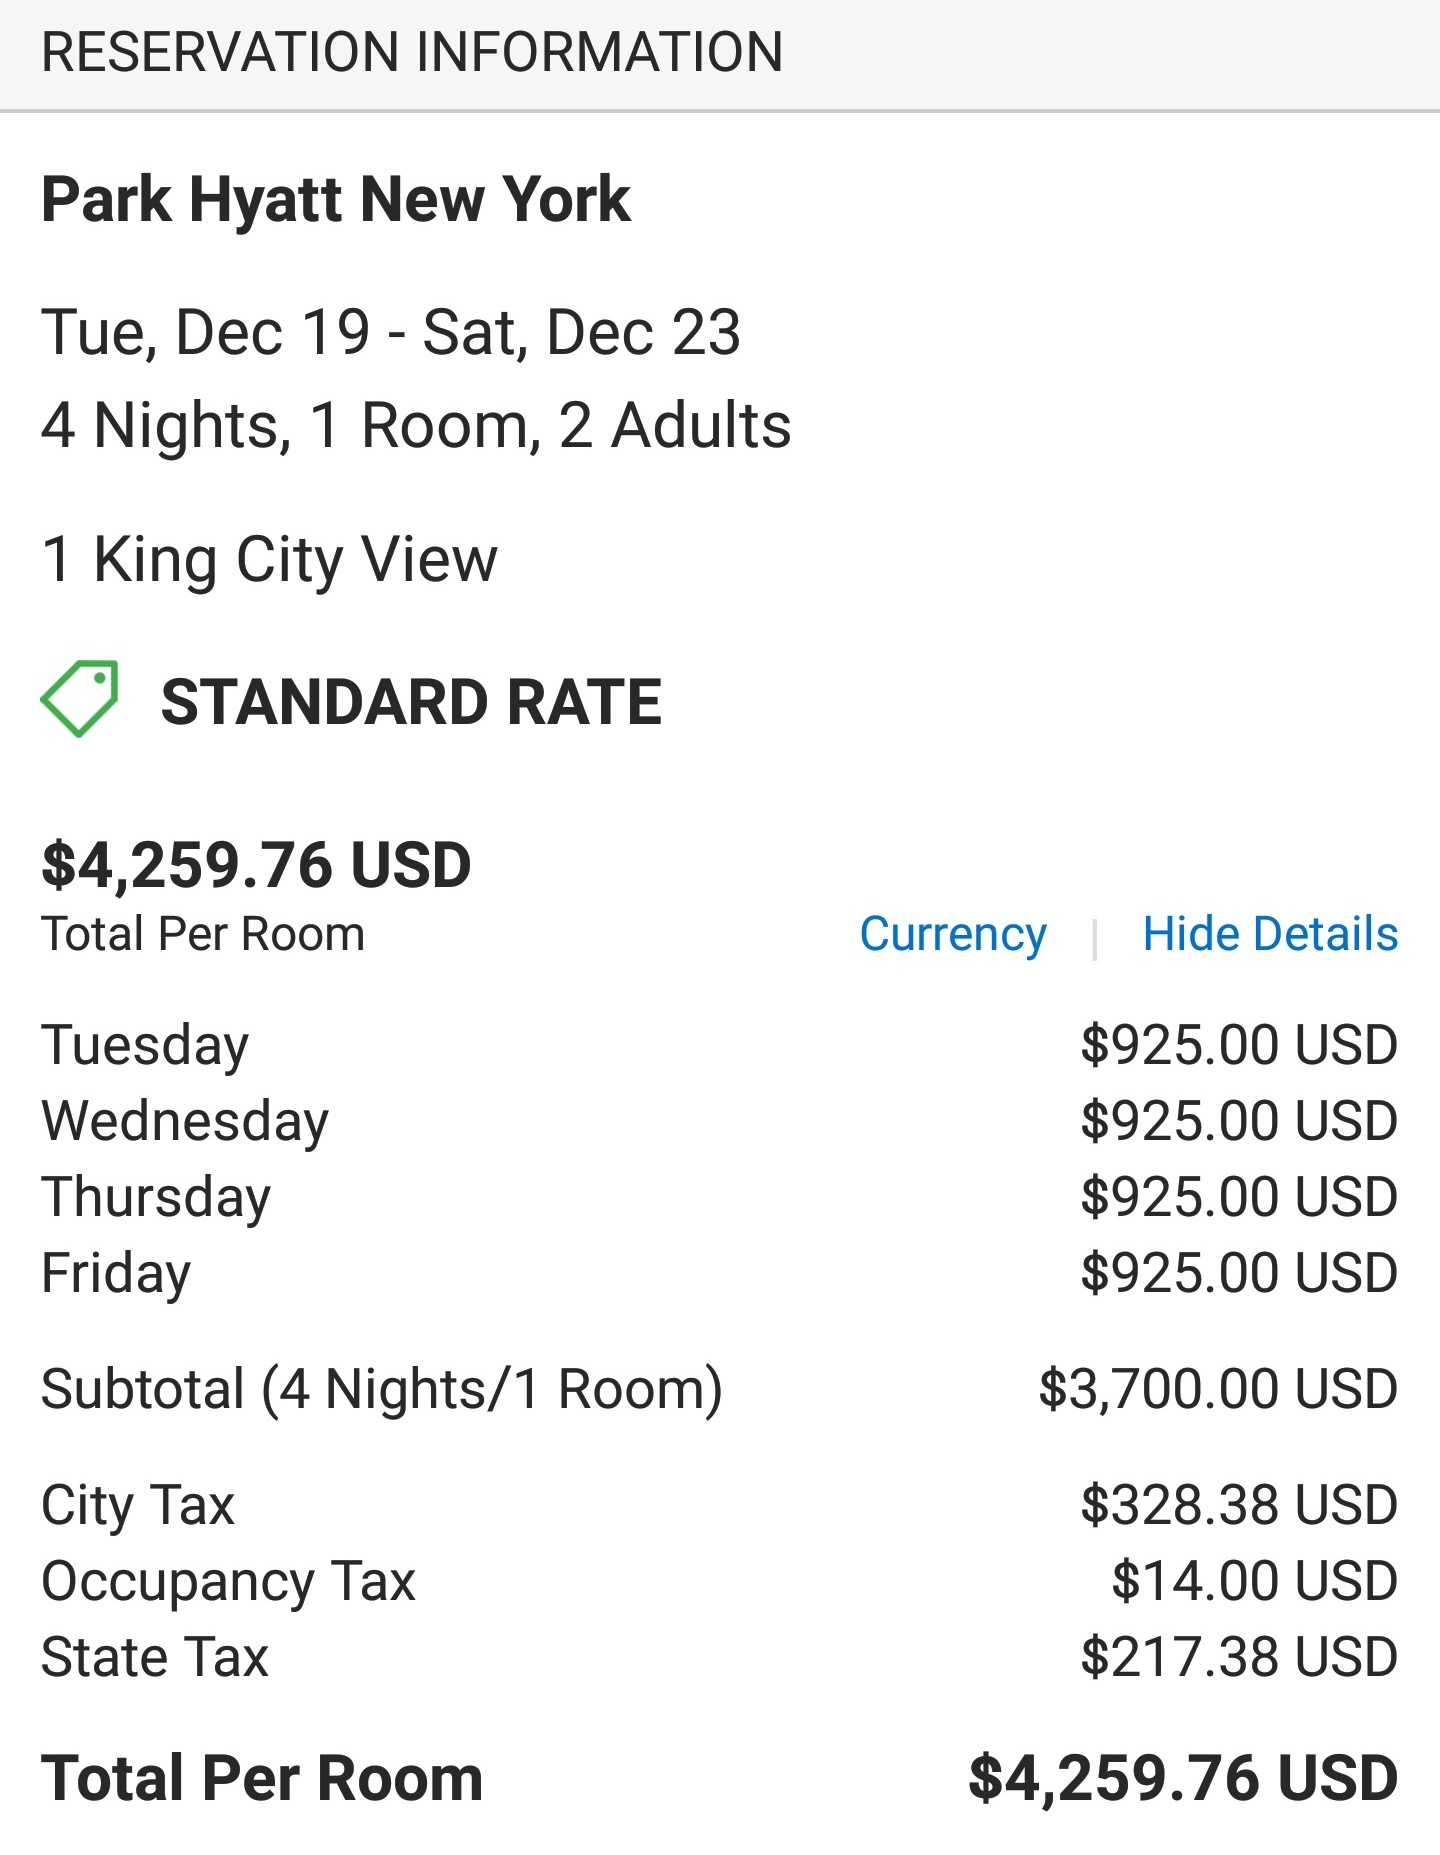Click the Wednesday nightly rate row

click(x=720, y=1121)
